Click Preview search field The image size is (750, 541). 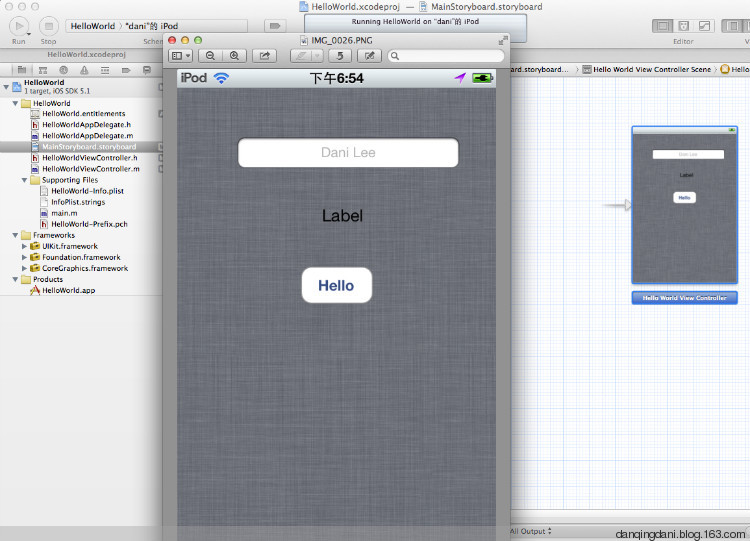coord(446,56)
